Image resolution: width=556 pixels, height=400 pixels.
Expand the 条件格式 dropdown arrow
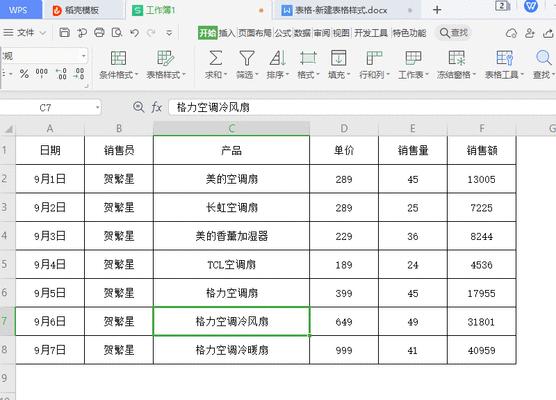137,75
